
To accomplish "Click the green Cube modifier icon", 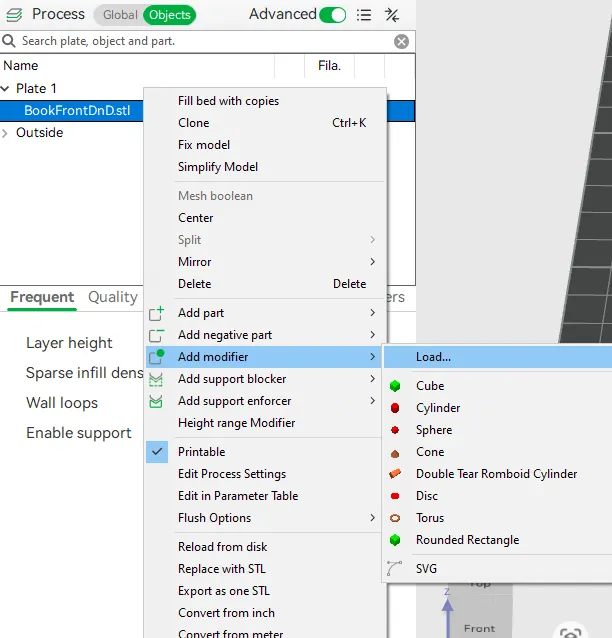I will pos(395,386).
